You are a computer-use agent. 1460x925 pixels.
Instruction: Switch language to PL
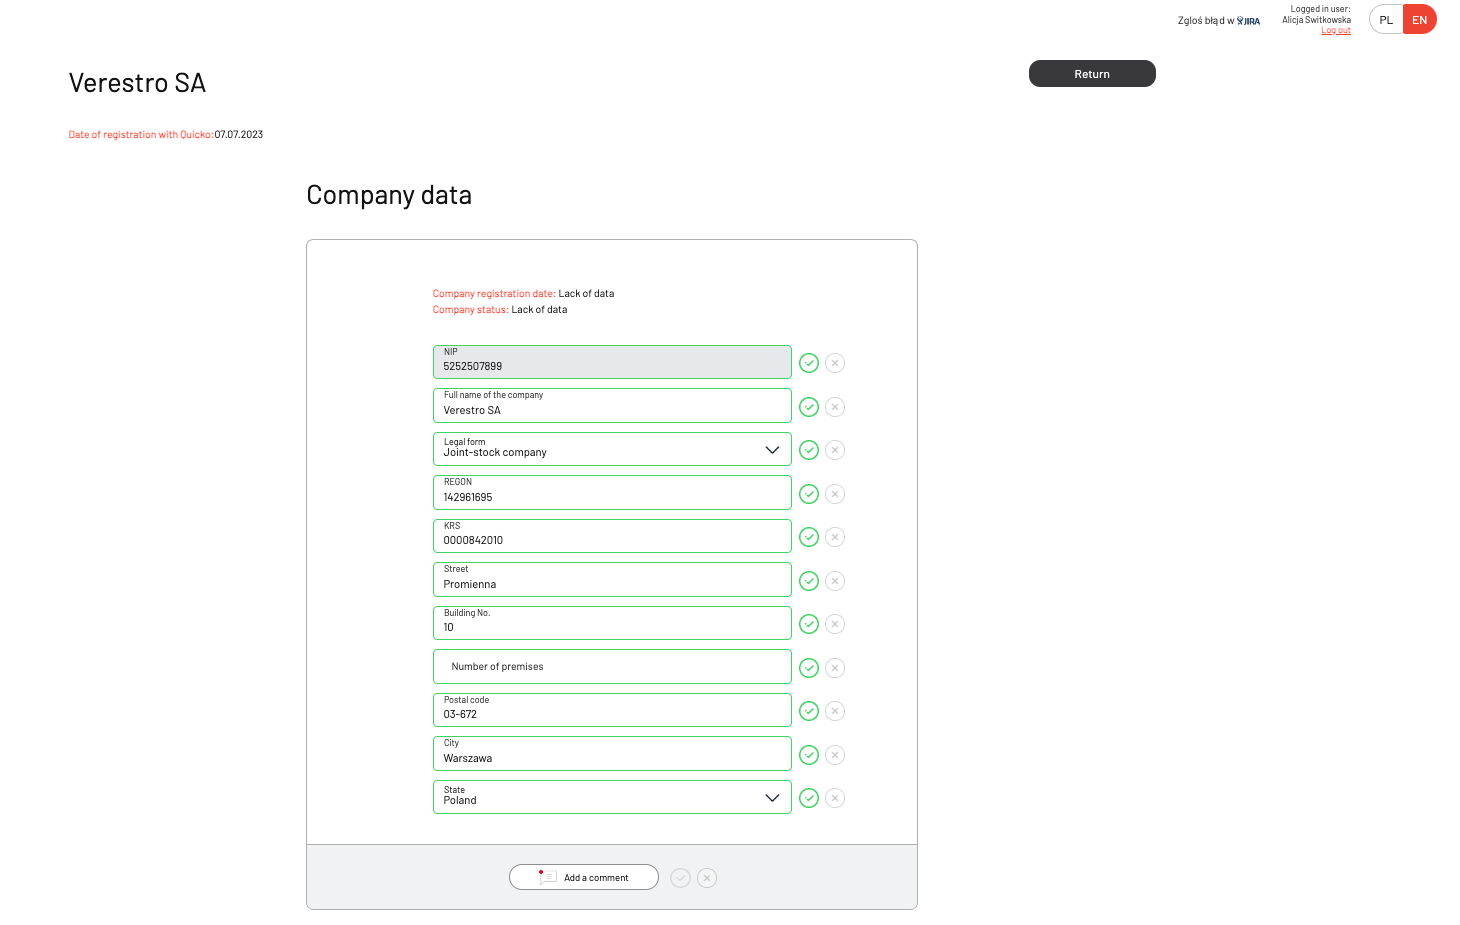[1386, 20]
